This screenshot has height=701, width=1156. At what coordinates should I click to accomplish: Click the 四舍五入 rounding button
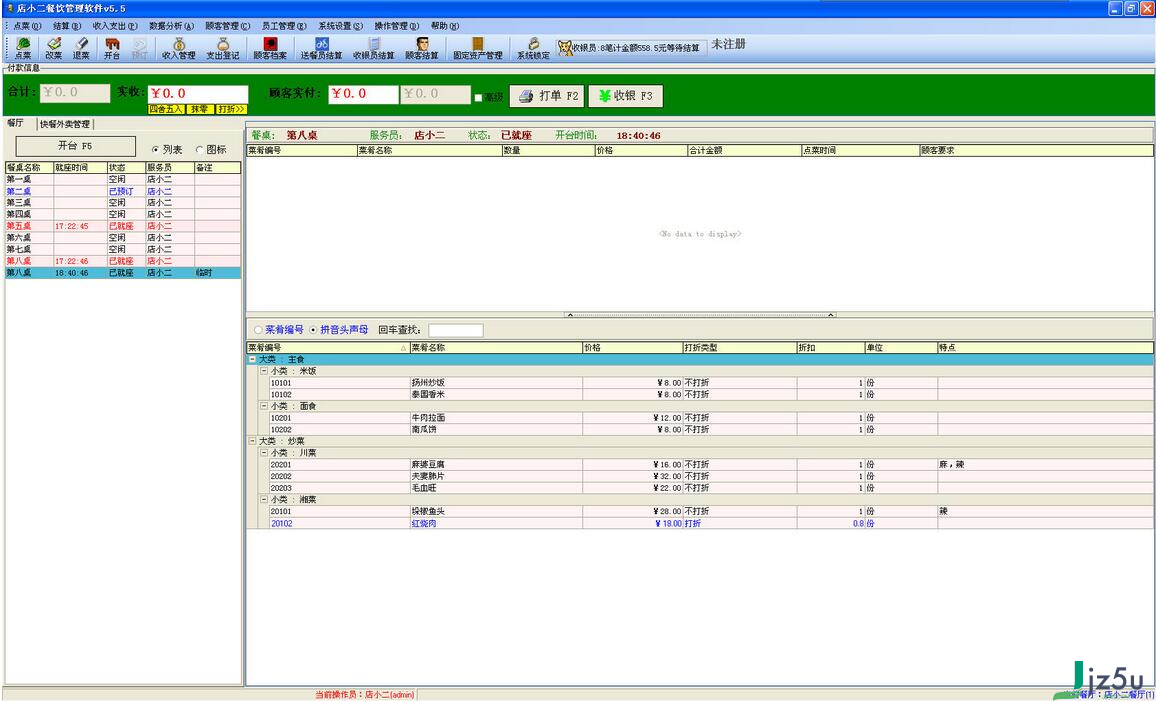pos(167,109)
